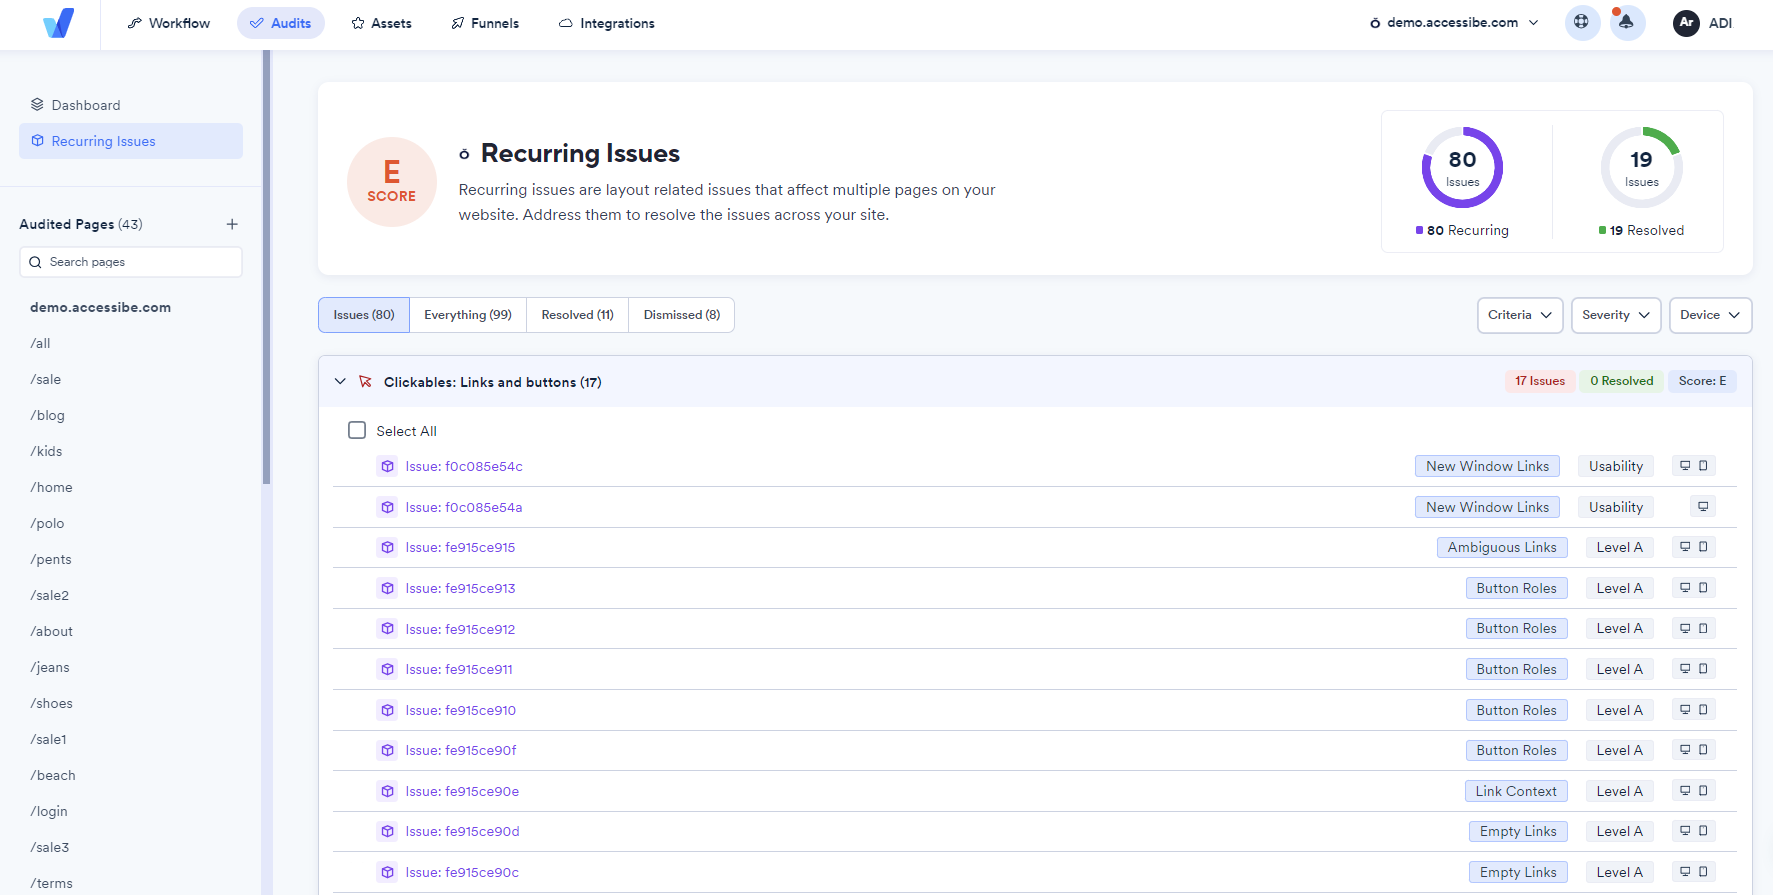Click the Clickables cursor icon in section header
Image resolution: width=1773 pixels, height=895 pixels.
click(x=365, y=382)
